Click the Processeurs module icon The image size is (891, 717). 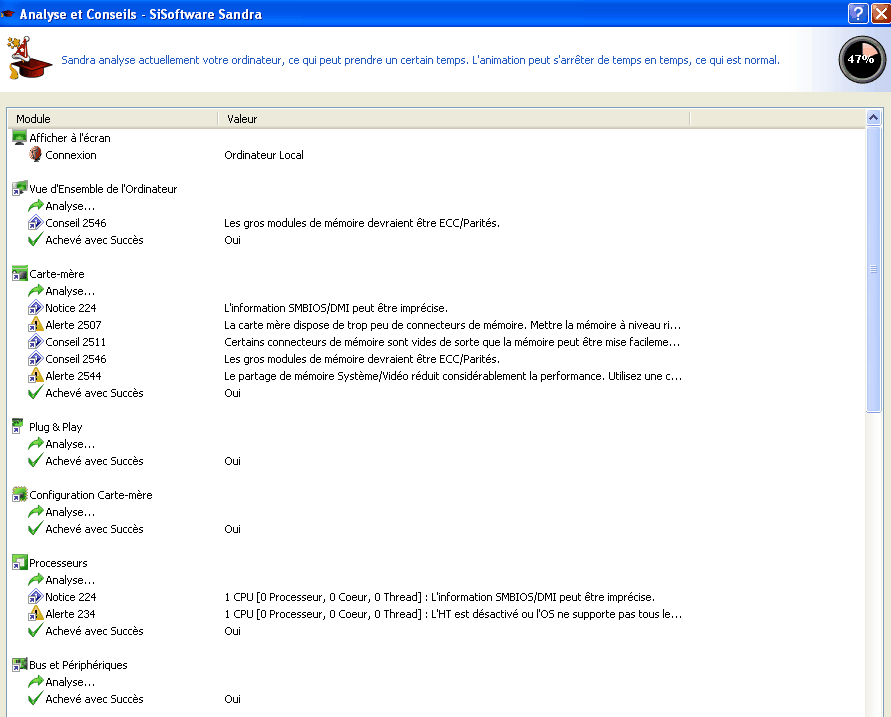(20, 562)
